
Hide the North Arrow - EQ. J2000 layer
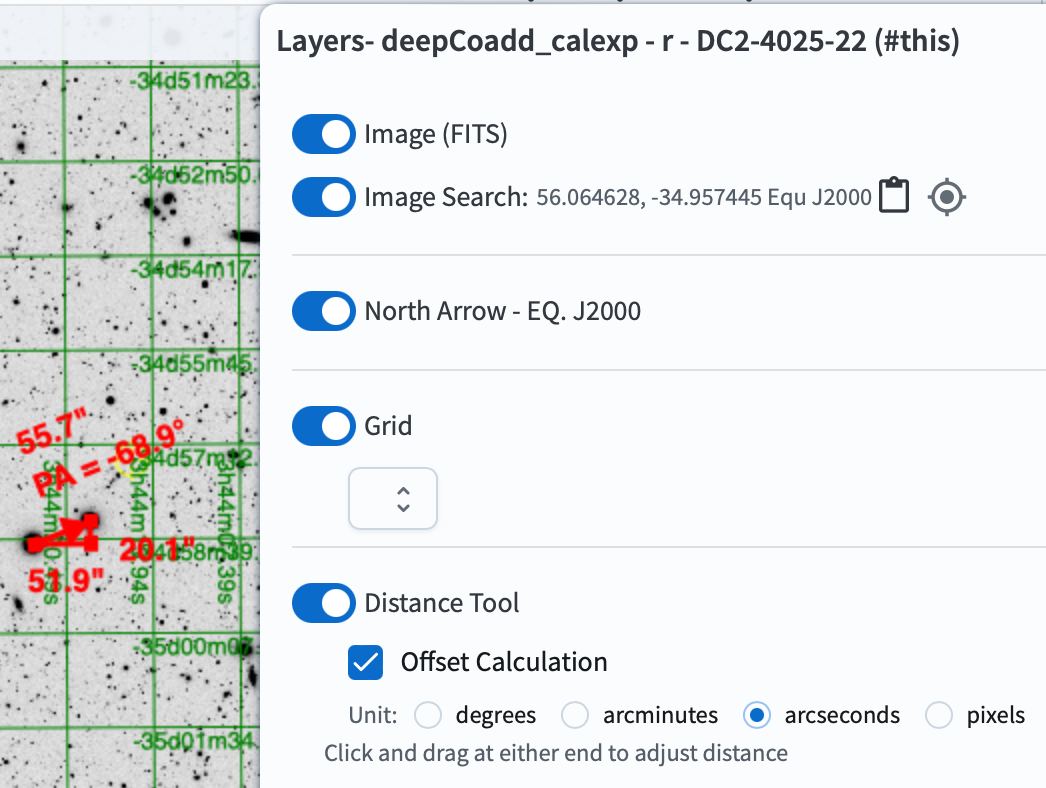coord(323,311)
